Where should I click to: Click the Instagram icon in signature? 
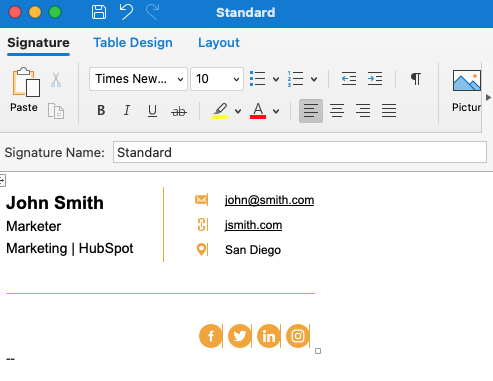click(x=298, y=336)
